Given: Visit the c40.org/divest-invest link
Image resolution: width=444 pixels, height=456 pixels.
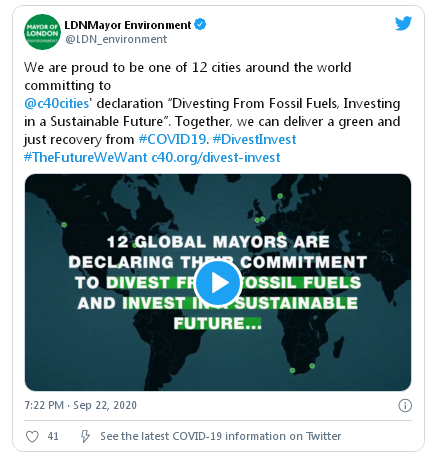Looking at the screenshot, I should coord(216,157).
